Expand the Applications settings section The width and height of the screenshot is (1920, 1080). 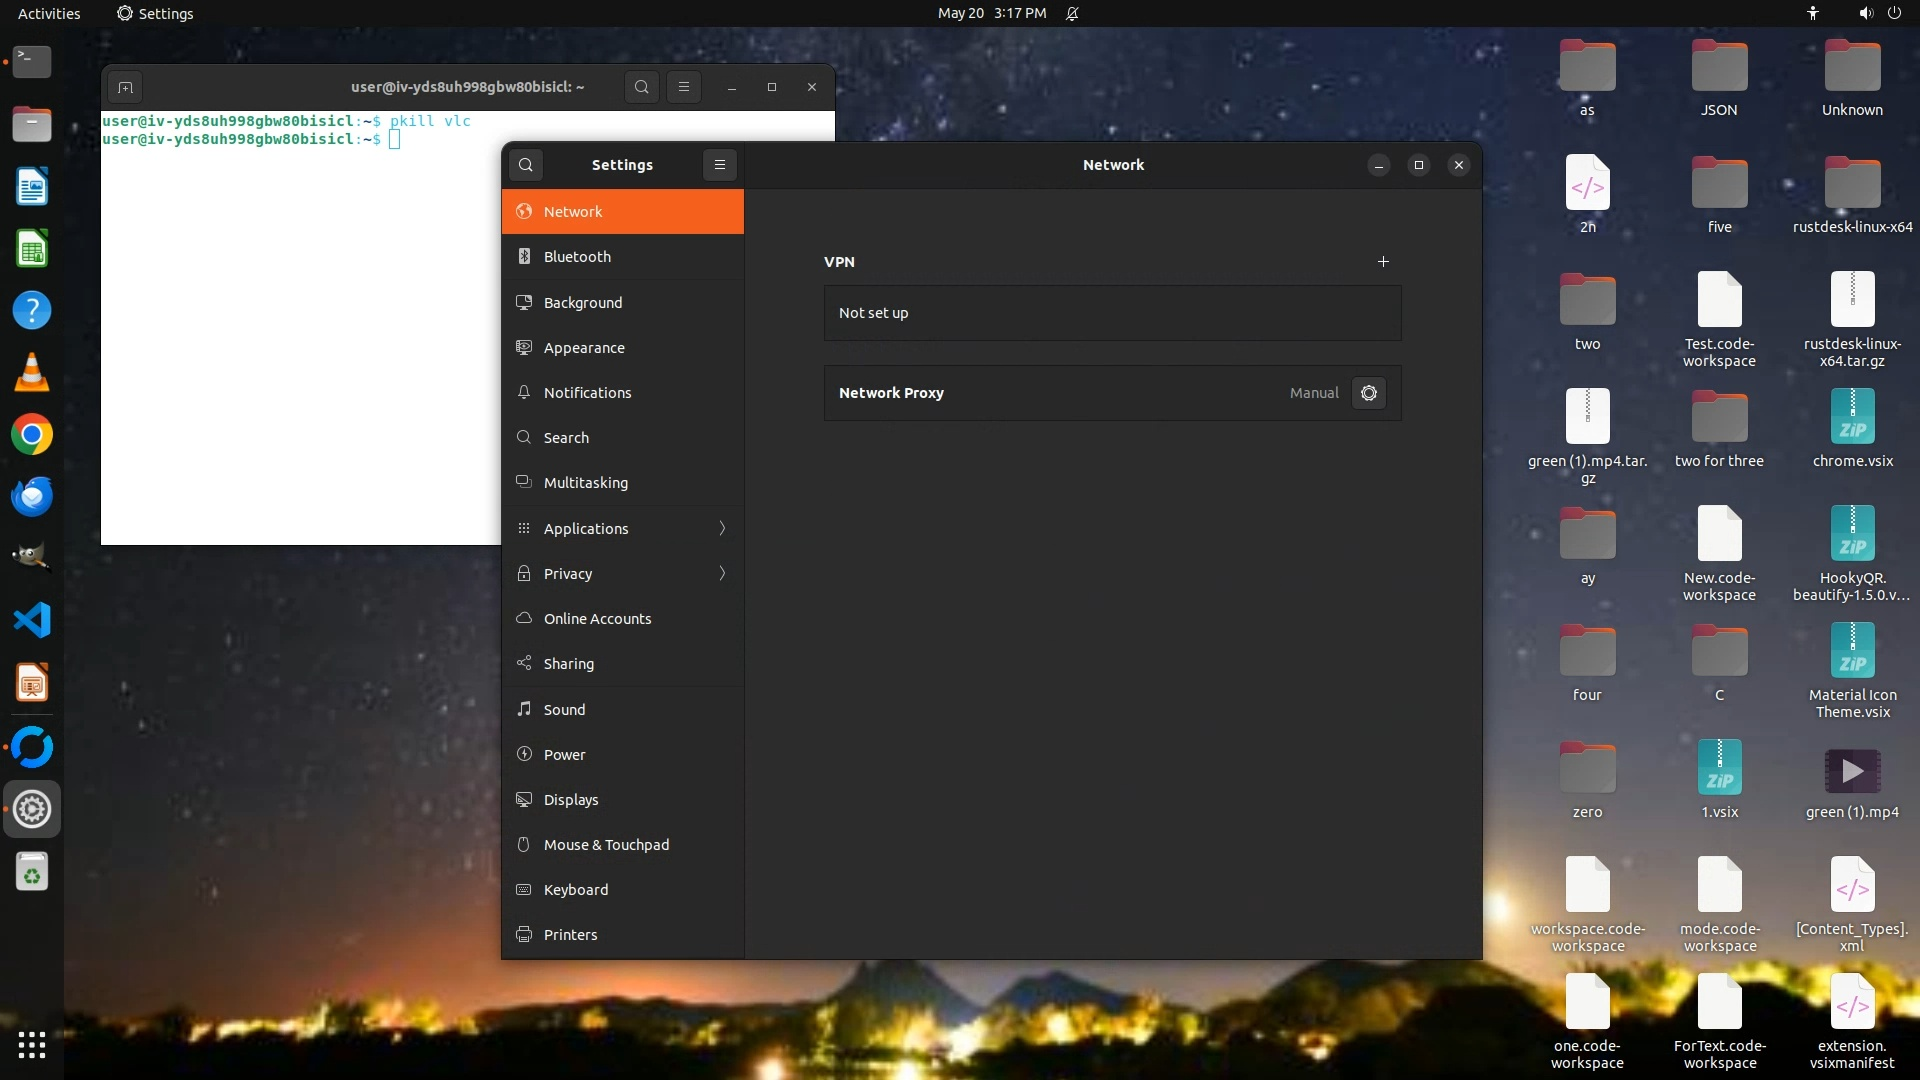[622, 528]
